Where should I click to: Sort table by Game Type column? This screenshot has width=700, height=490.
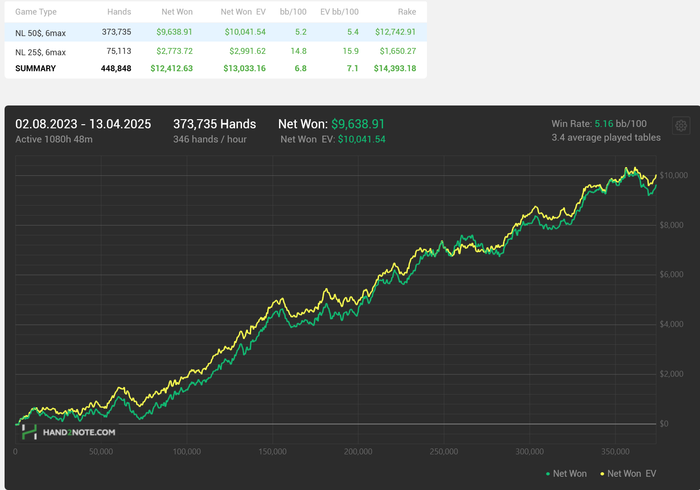[35, 13]
